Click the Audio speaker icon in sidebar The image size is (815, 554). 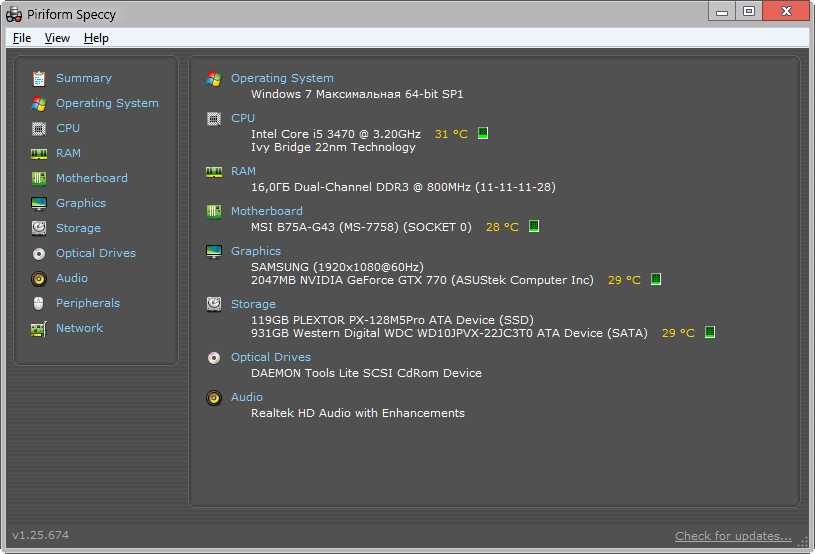(39, 279)
